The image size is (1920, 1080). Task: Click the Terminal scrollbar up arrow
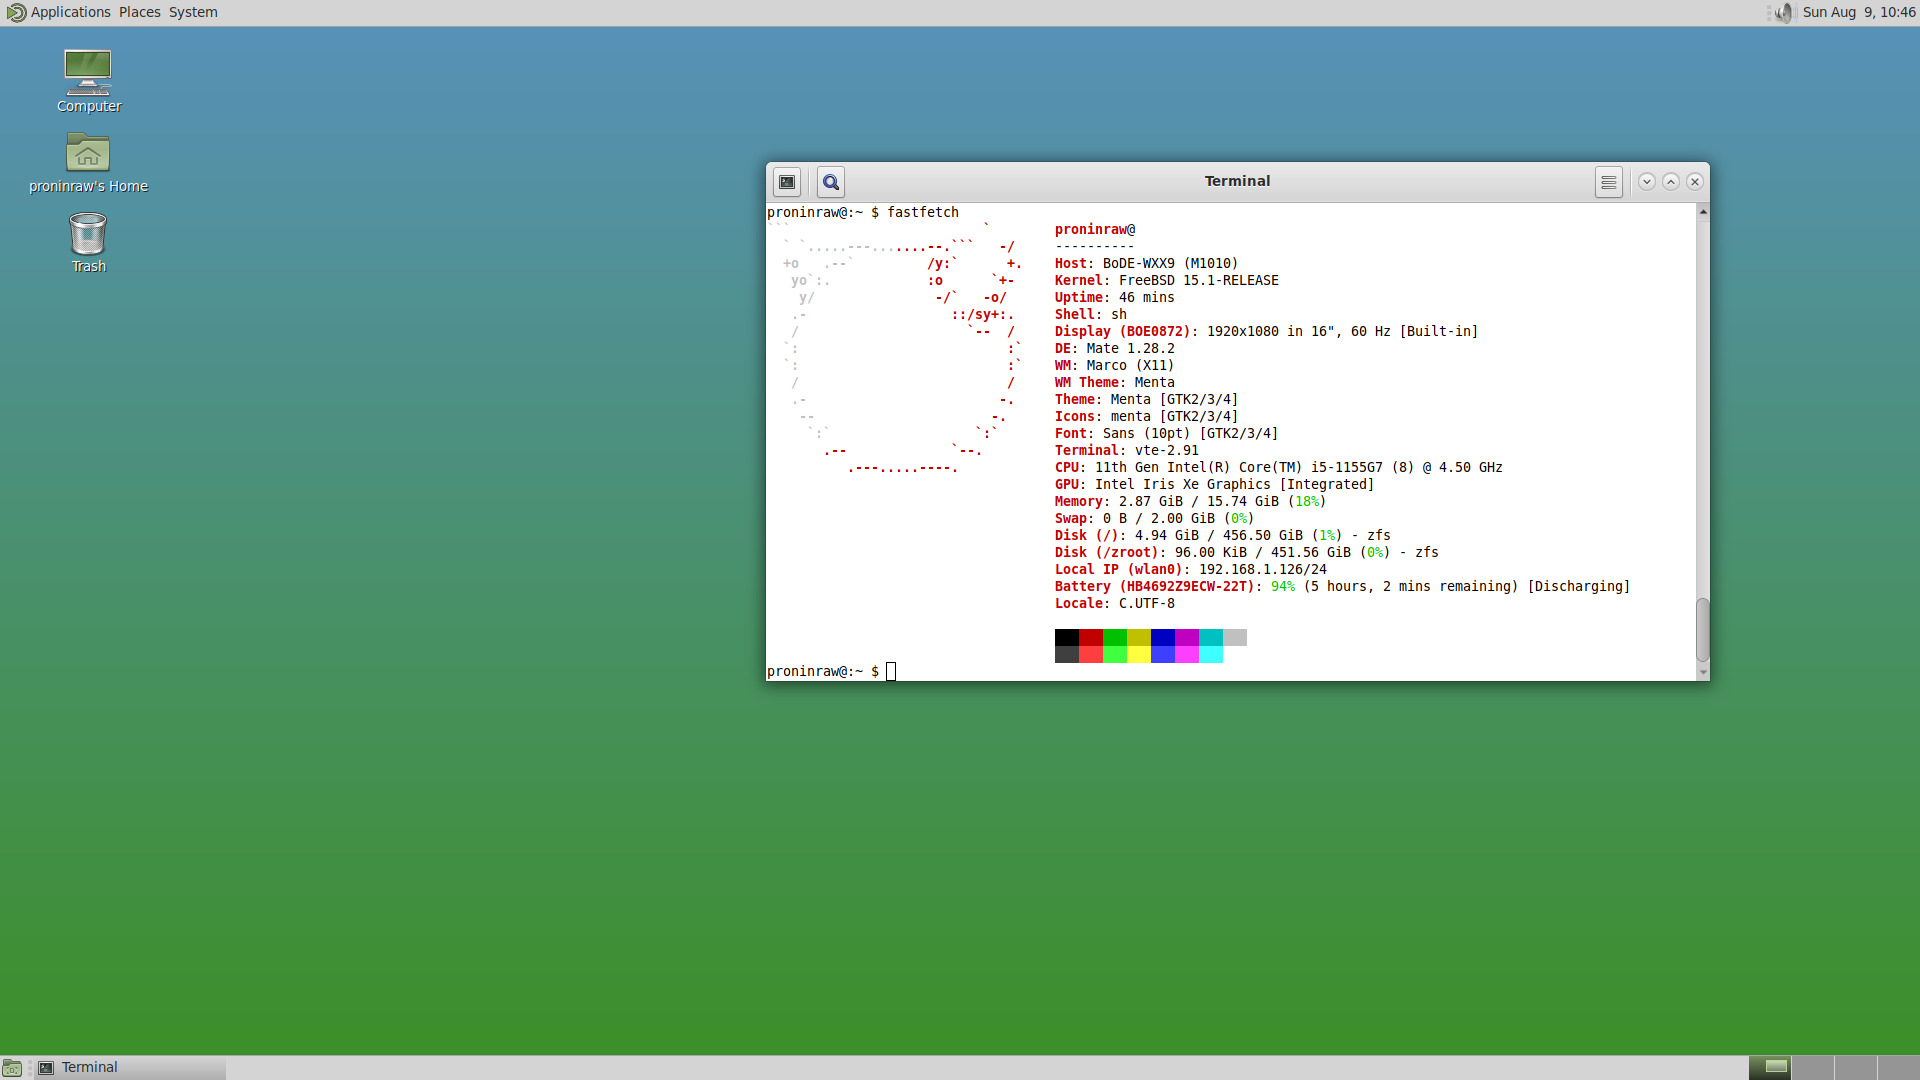pos(1703,211)
